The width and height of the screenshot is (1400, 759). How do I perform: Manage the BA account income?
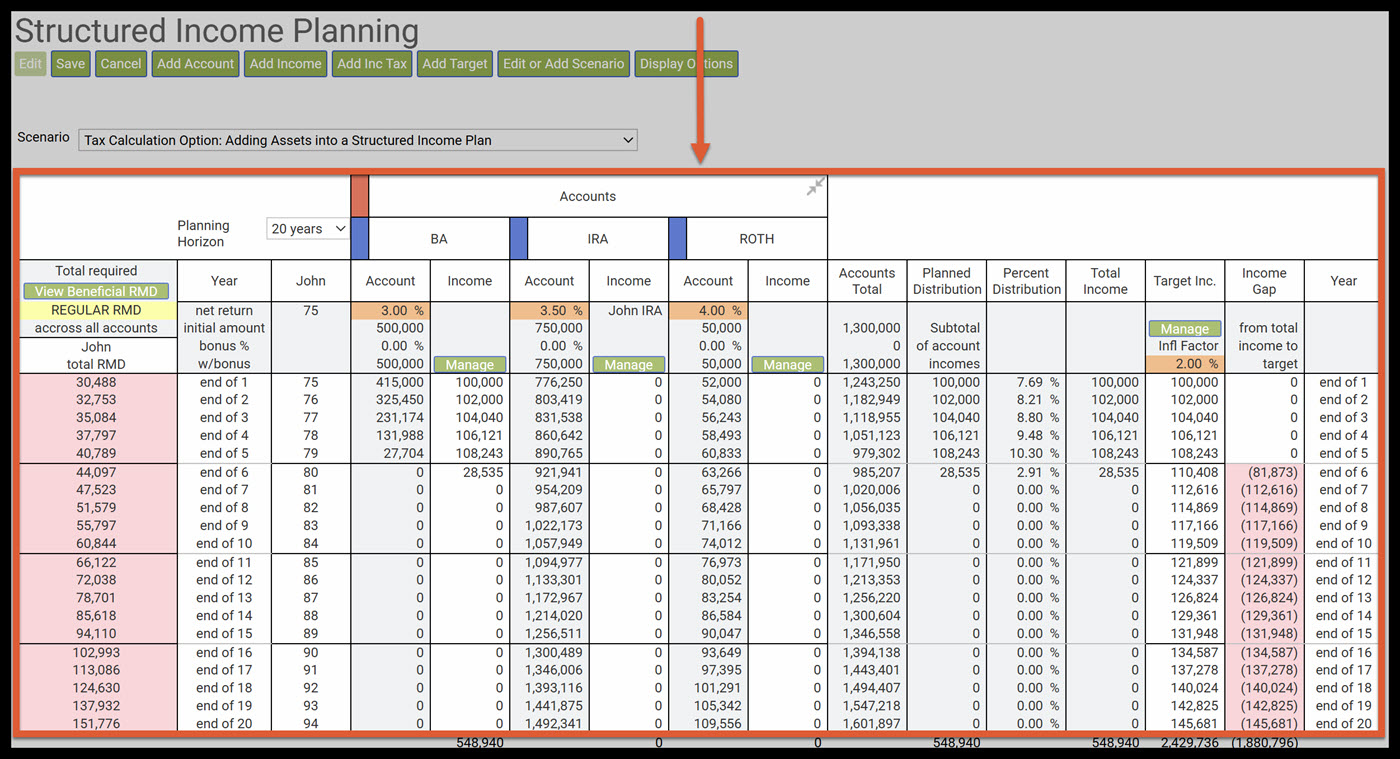[x=470, y=365]
